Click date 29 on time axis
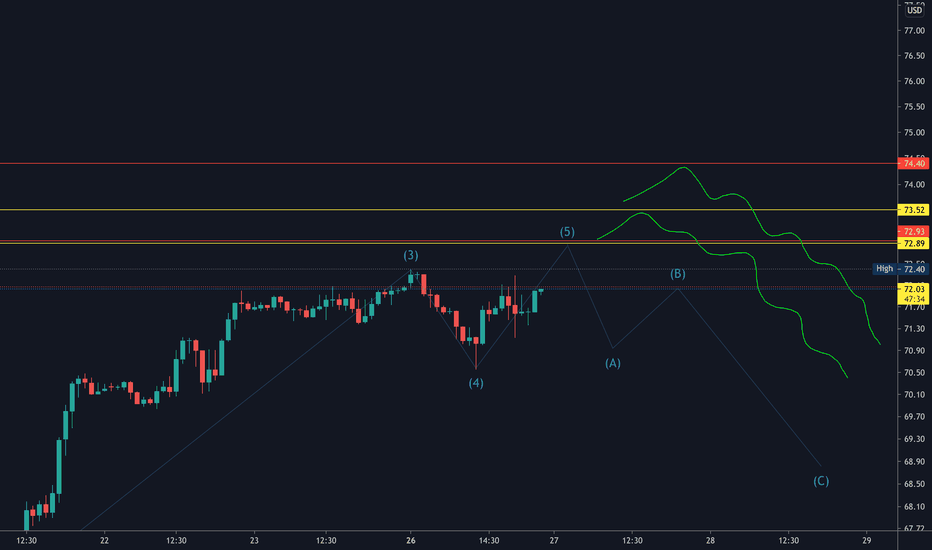The width and height of the screenshot is (932, 550). (x=867, y=540)
